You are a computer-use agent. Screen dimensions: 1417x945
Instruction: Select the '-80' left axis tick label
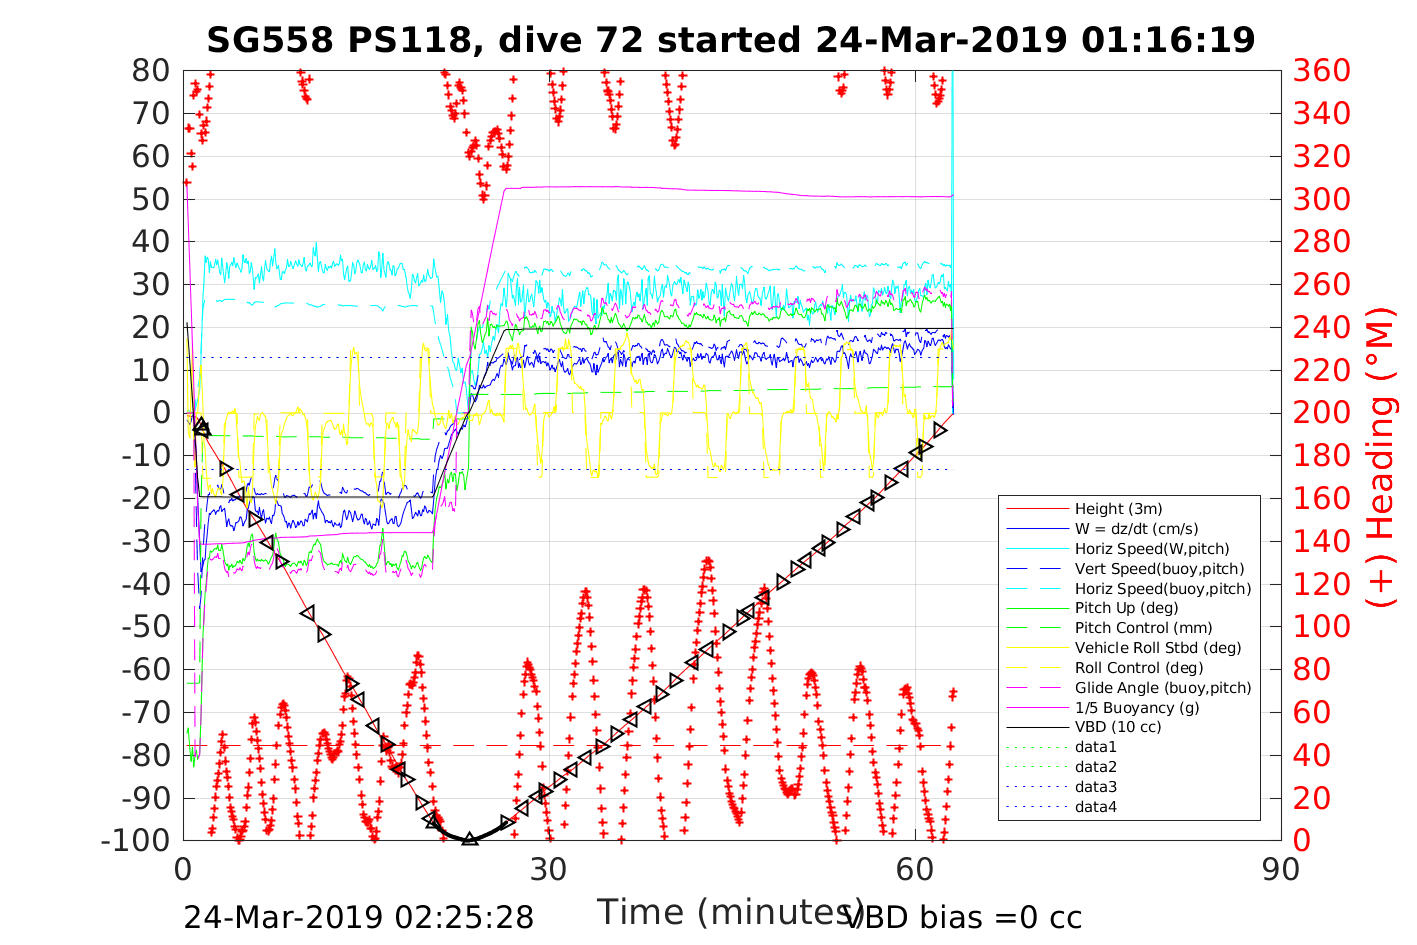click(146, 755)
